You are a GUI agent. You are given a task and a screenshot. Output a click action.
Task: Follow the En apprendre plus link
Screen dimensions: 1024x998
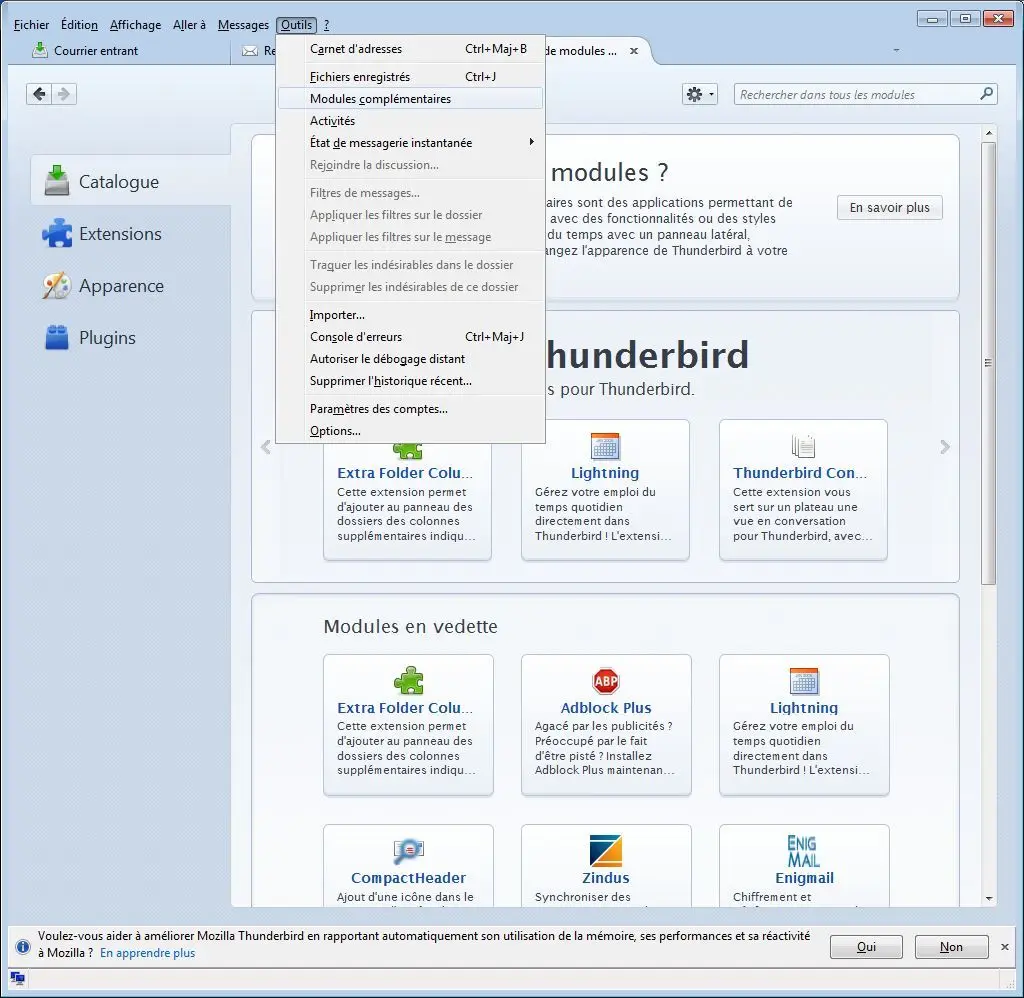tap(148, 953)
